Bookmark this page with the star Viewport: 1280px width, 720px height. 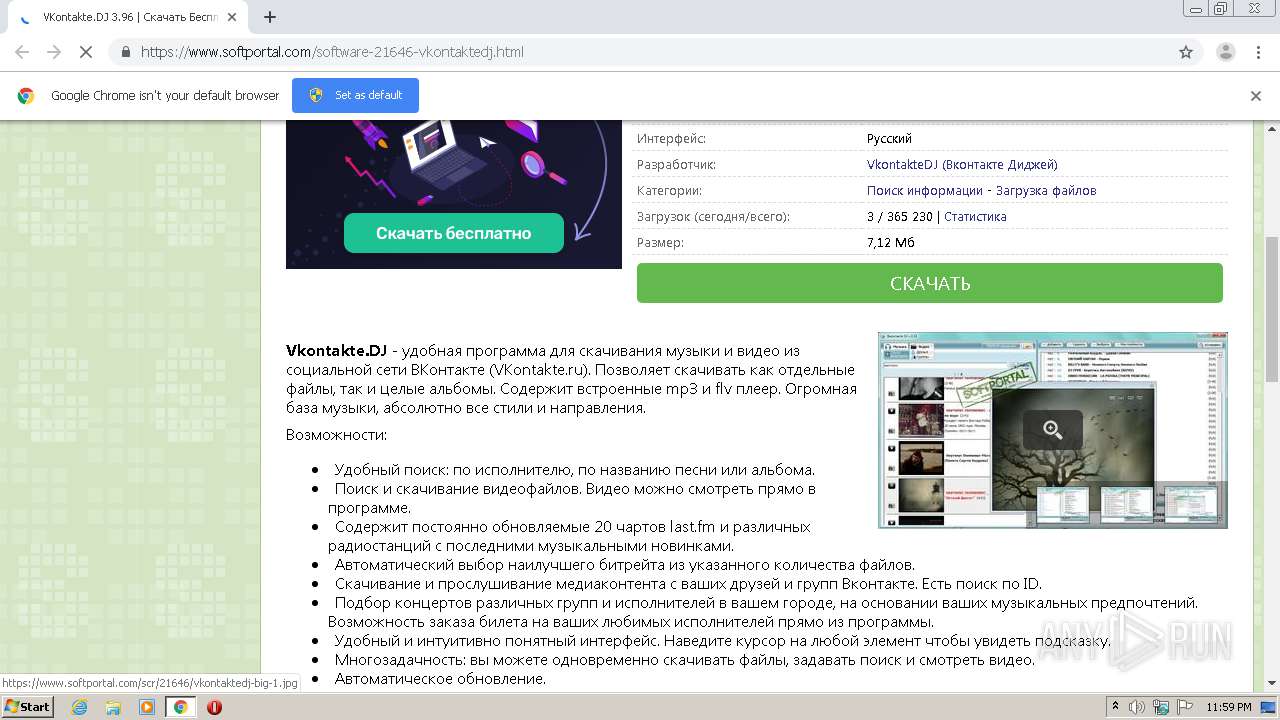(1186, 52)
